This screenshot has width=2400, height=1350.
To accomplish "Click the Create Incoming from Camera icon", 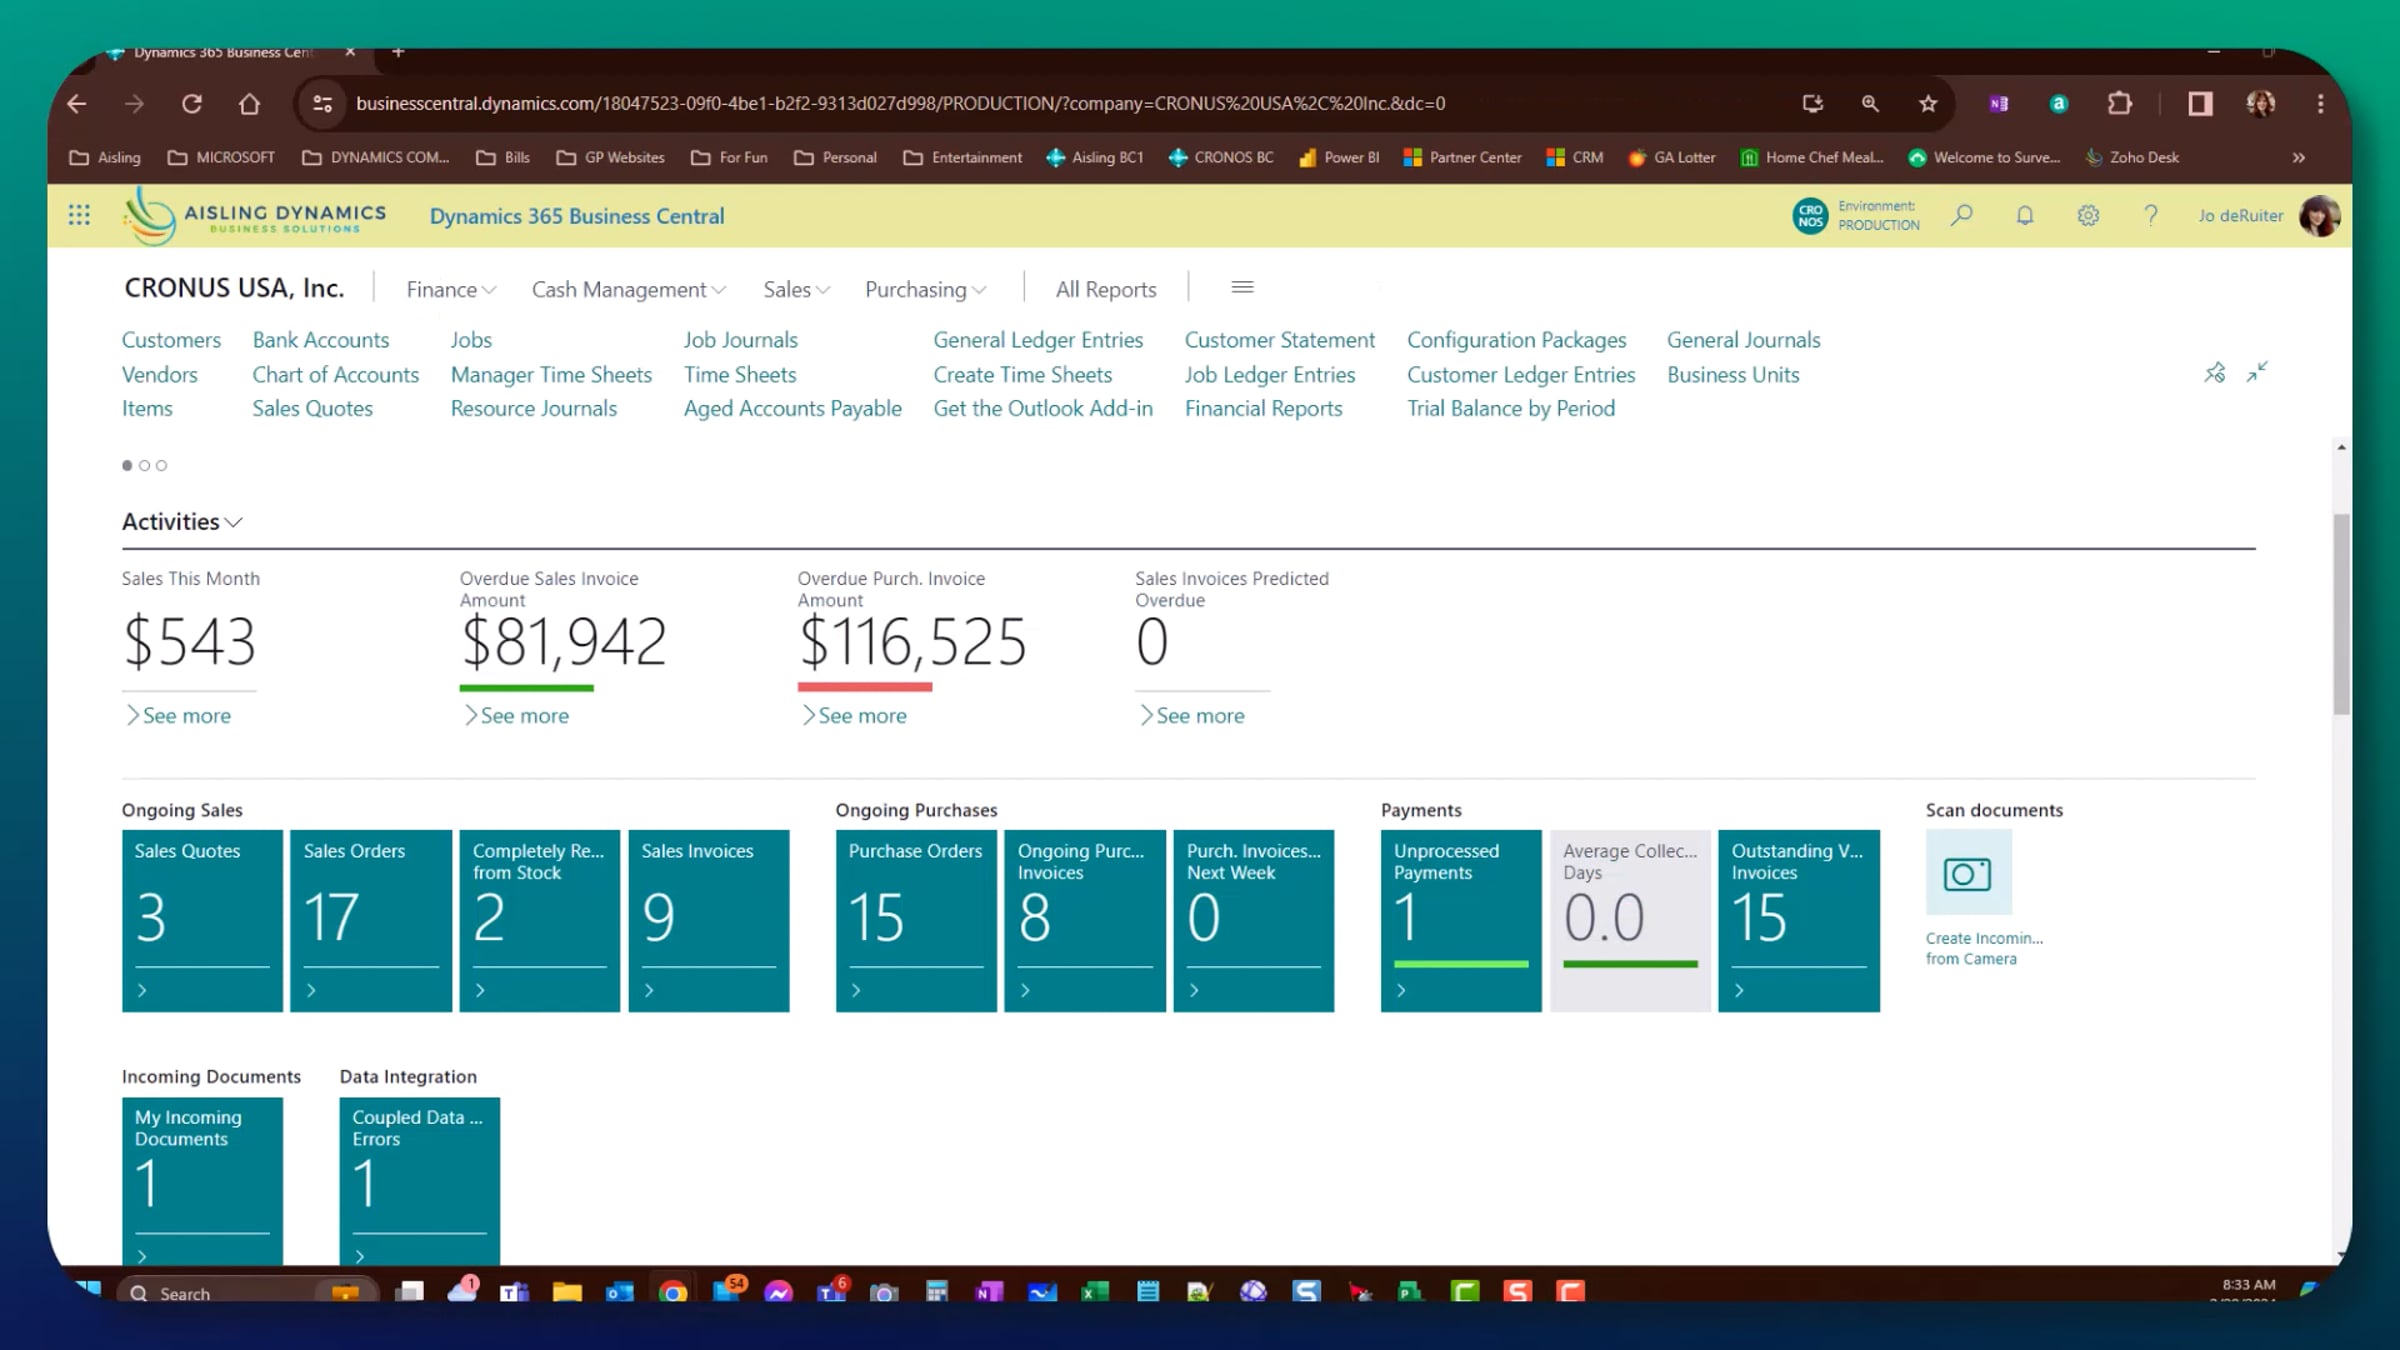I will 1967,873.
